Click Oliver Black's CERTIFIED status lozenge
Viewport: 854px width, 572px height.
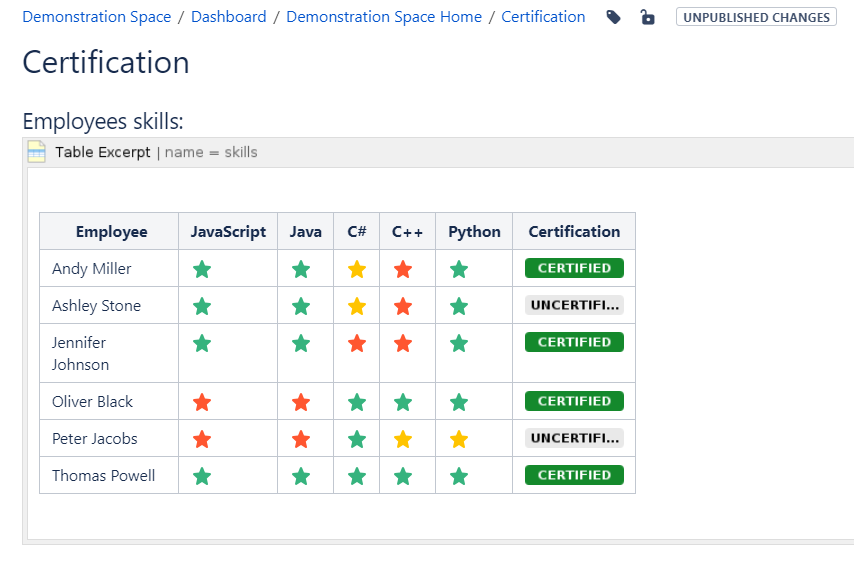(574, 401)
